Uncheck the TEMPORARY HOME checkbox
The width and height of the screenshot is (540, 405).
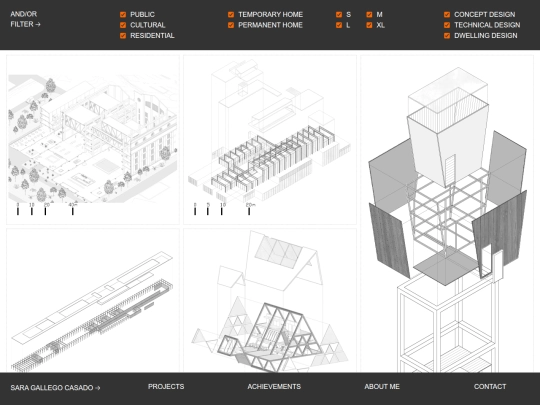pyautogui.click(x=231, y=14)
